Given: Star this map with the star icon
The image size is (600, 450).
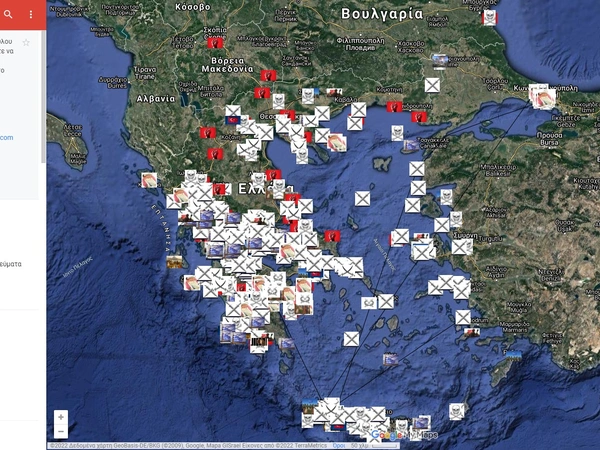Looking at the screenshot, I should tap(27, 43).
